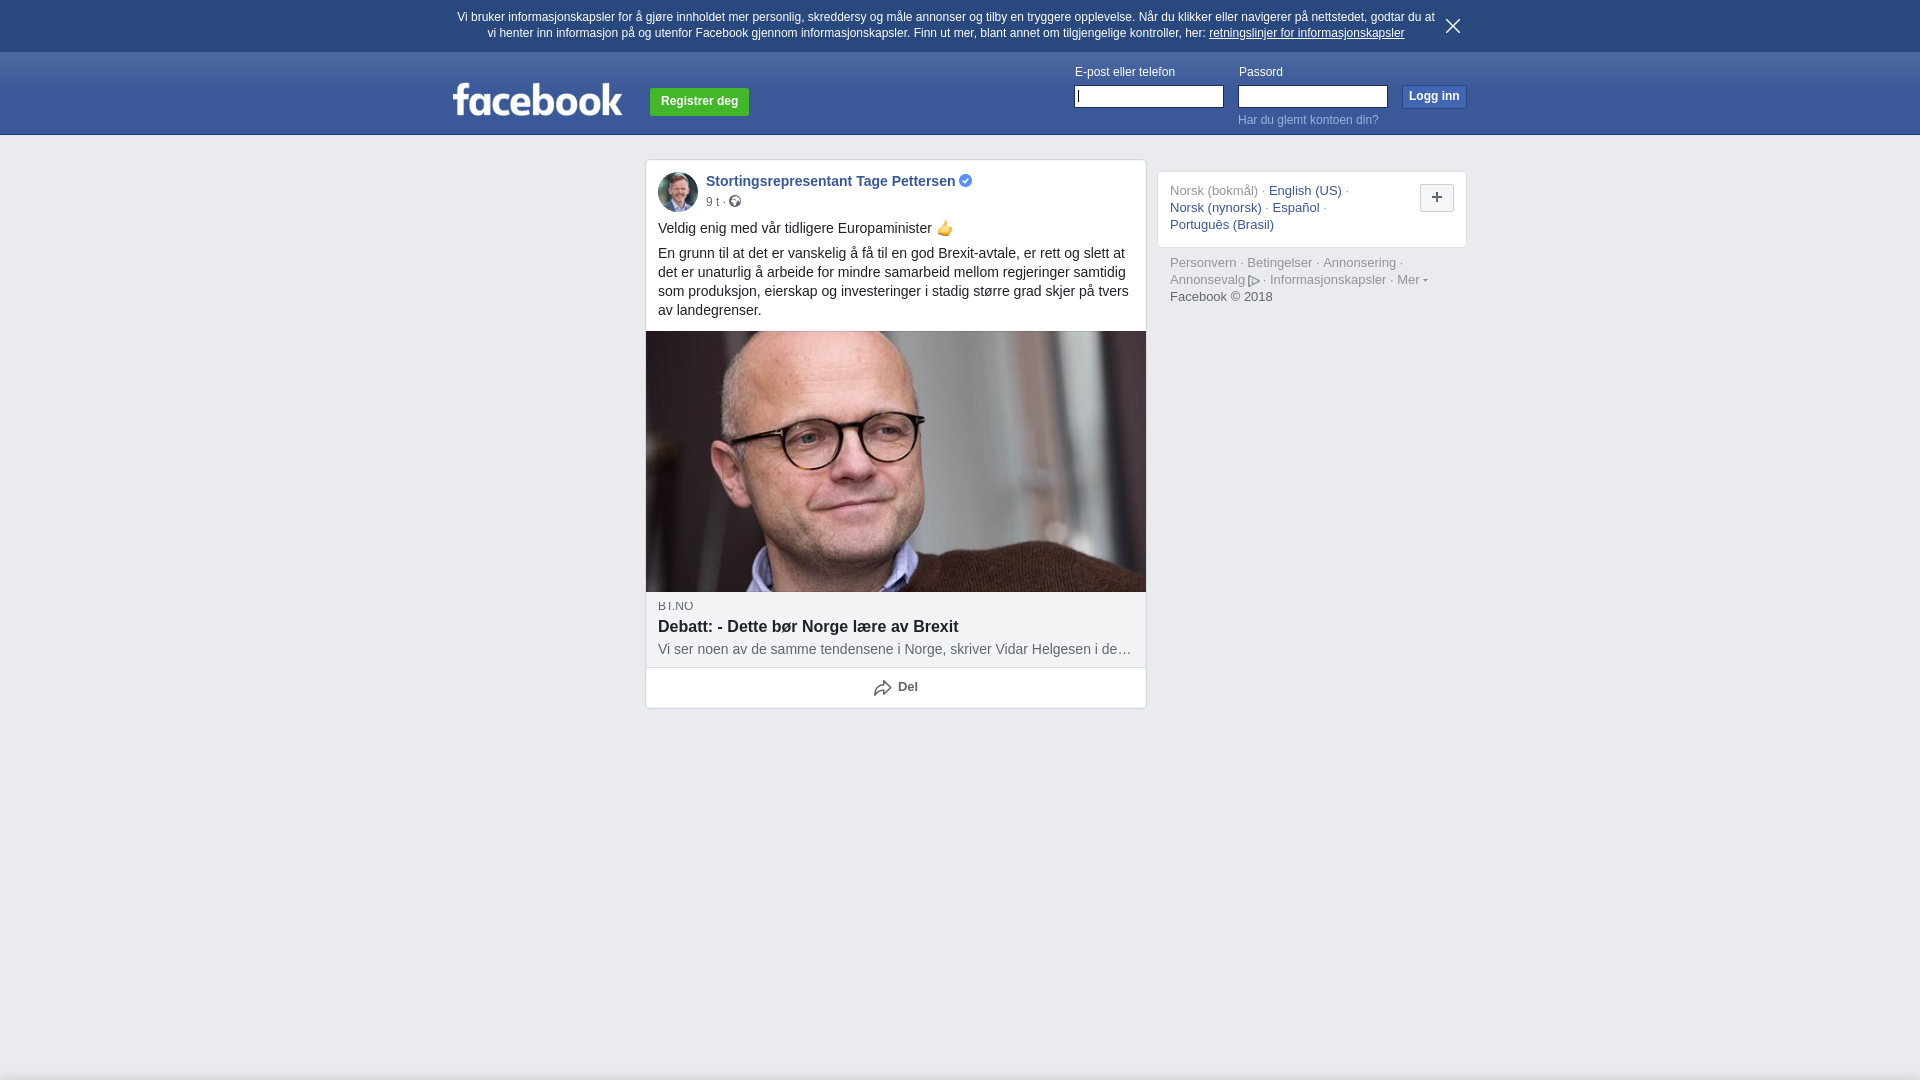Close the cookie notice banner

click(1453, 26)
